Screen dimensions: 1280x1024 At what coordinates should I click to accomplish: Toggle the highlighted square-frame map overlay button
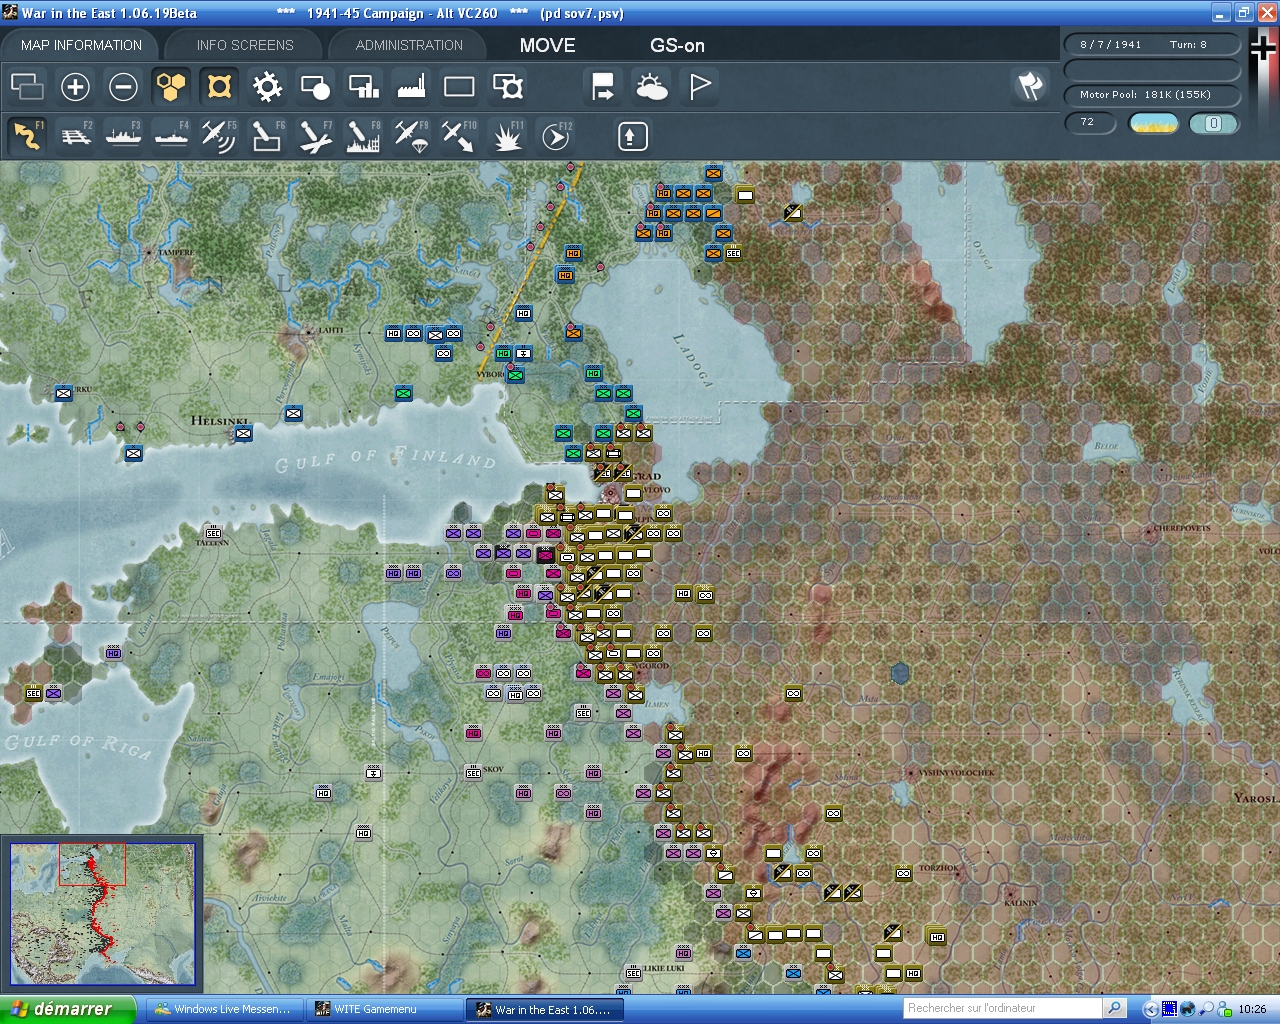219,87
